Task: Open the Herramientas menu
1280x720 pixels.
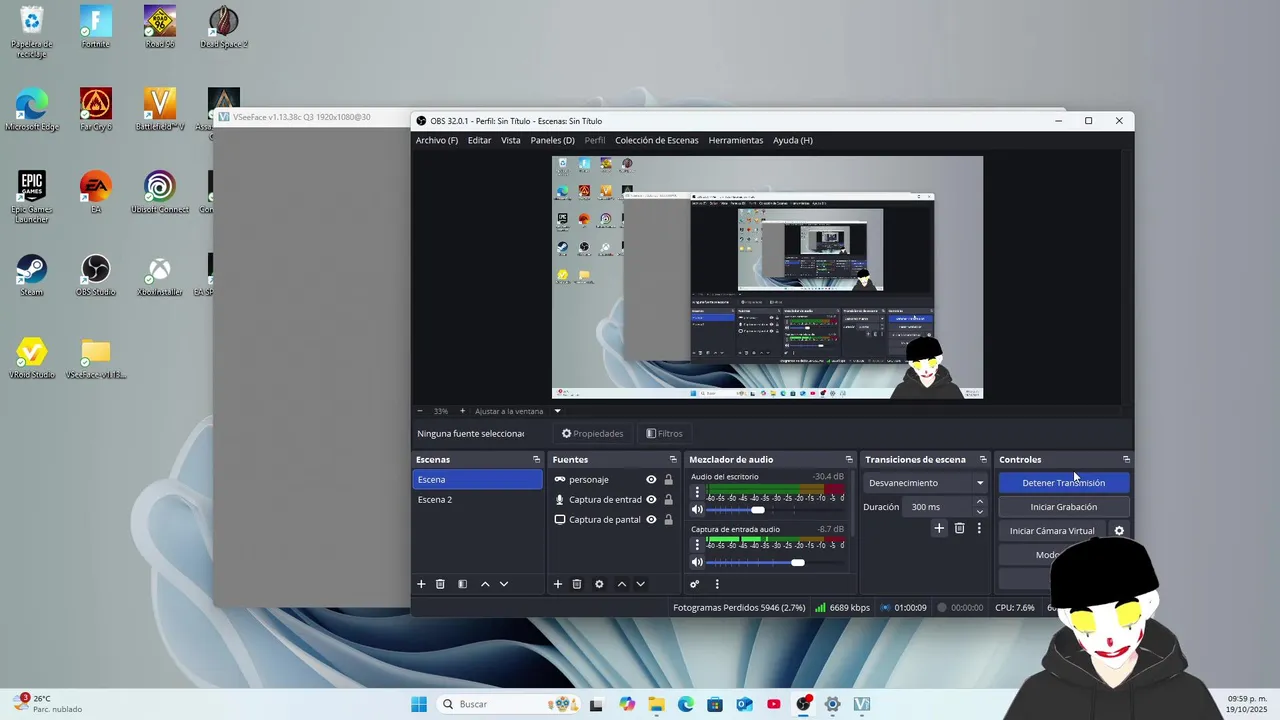Action: [736, 140]
